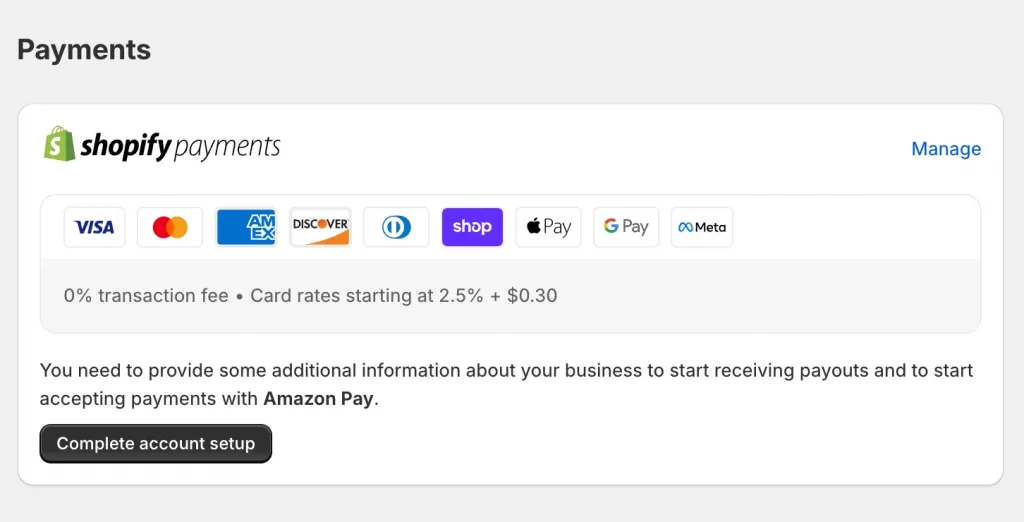Click the Payments page heading
Image resolution: width=1024 pixels, height=522 pixels.
coord(84,49)
